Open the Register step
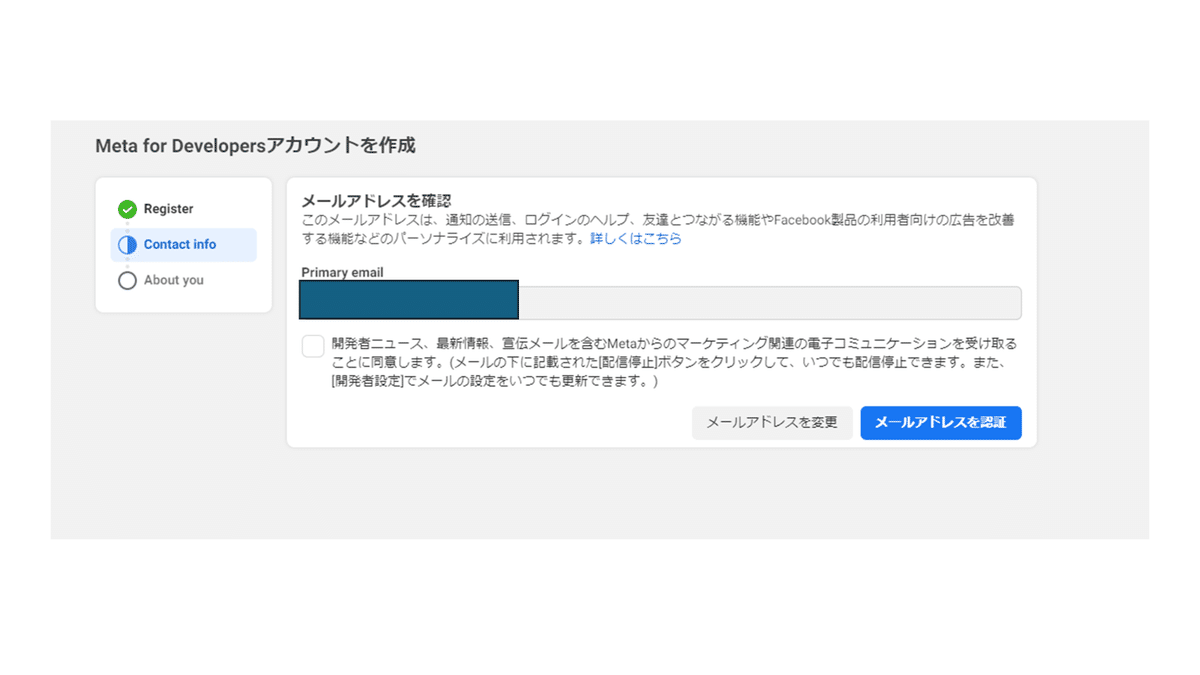The width and height of the screenshot is (1200, 675). (168, 209)
